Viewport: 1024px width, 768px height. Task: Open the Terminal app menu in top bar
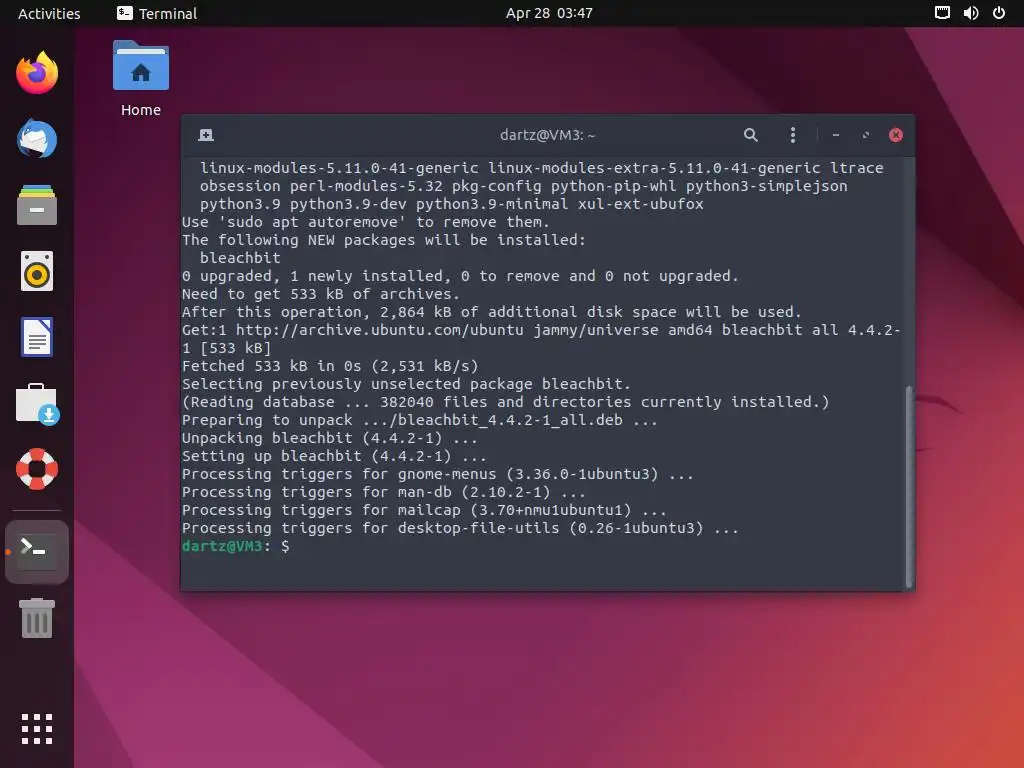(157, 14)
